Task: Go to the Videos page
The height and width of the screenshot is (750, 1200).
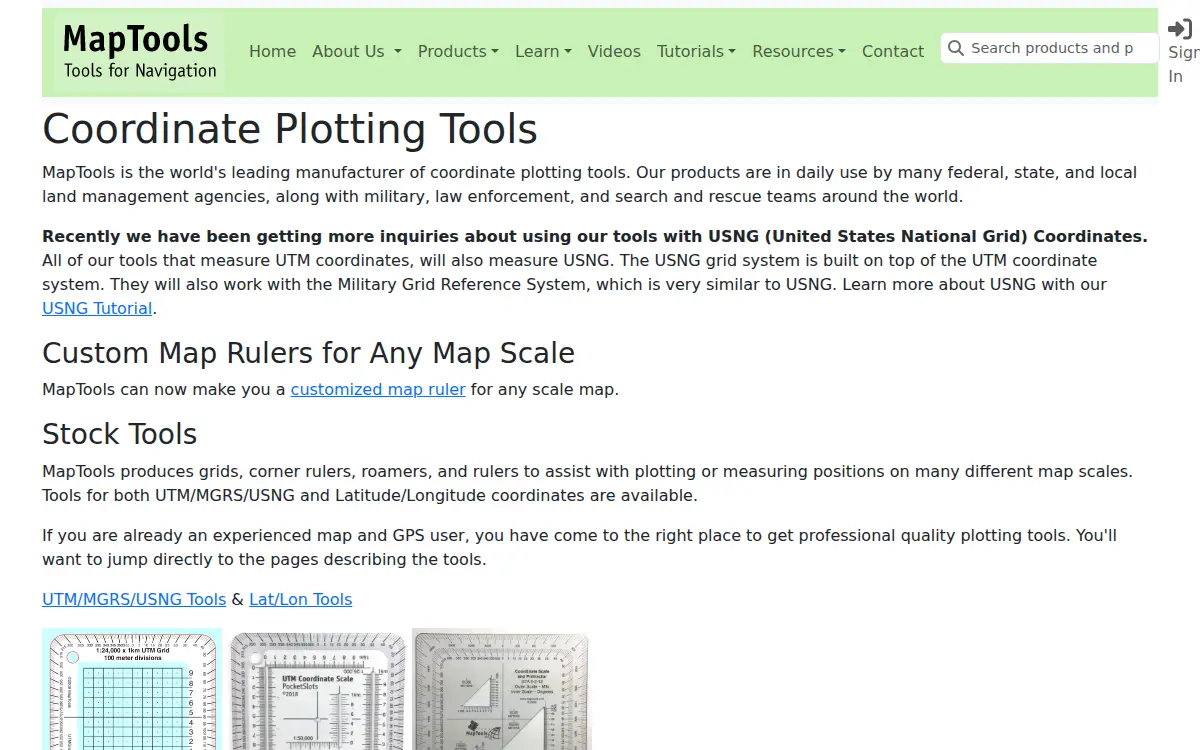Action: 614,51
